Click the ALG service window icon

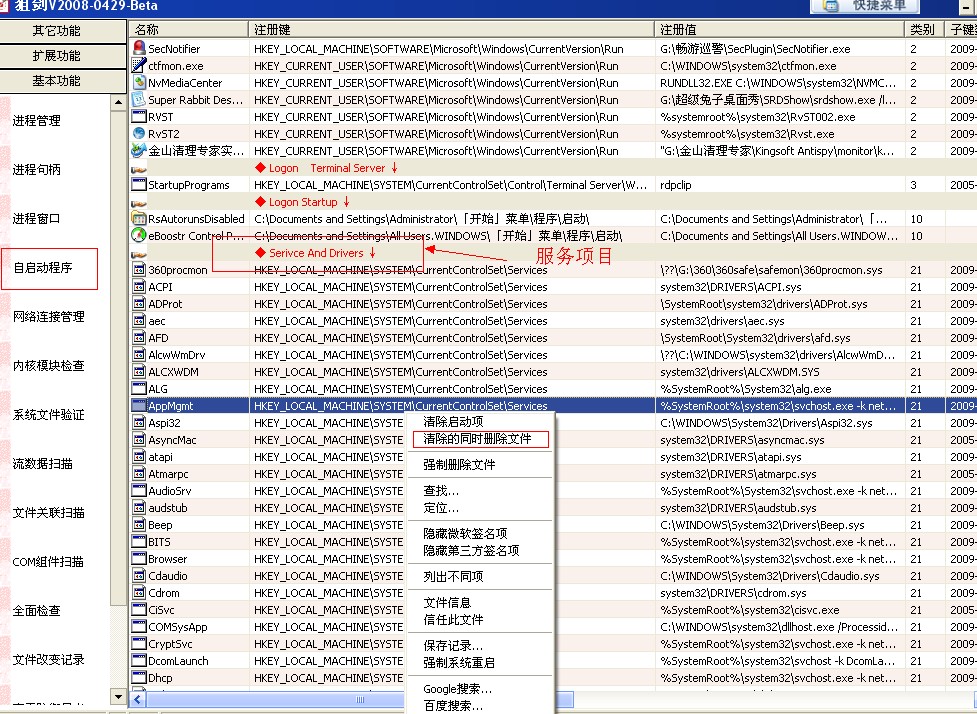pos(139,388)
